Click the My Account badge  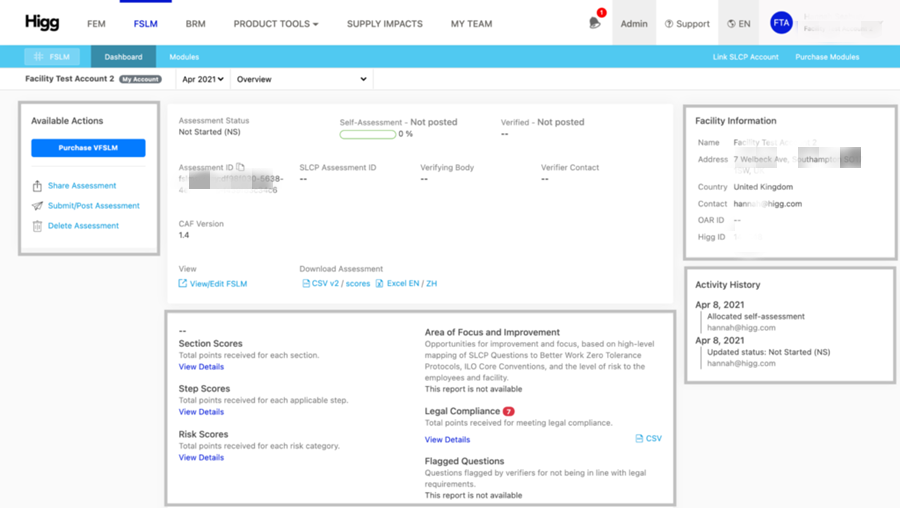tap(140, 79)
